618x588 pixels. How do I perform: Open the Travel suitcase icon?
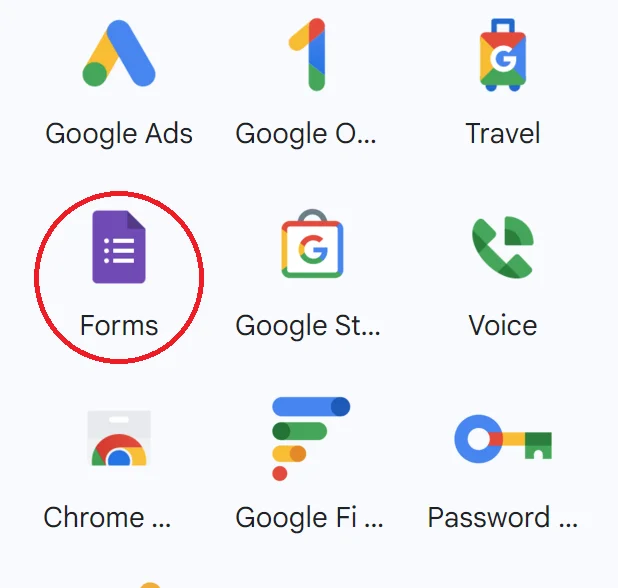[503, 55]
